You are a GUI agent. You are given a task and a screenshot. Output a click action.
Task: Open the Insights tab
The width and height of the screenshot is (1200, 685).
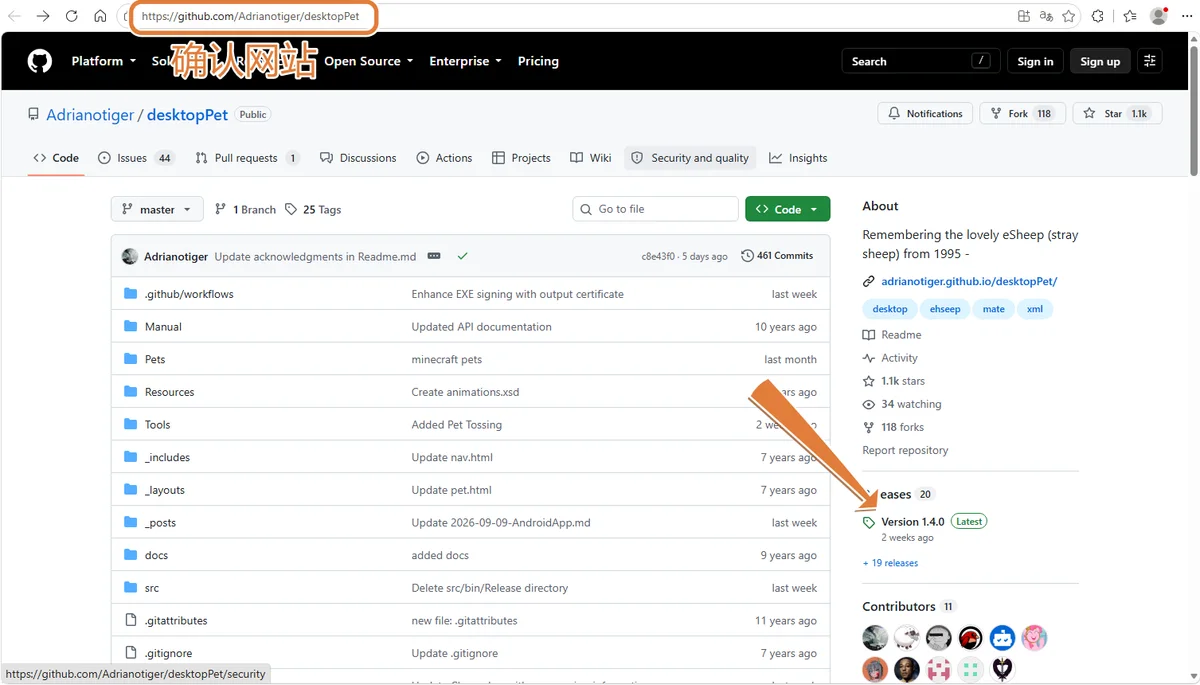tap(798, 158)
